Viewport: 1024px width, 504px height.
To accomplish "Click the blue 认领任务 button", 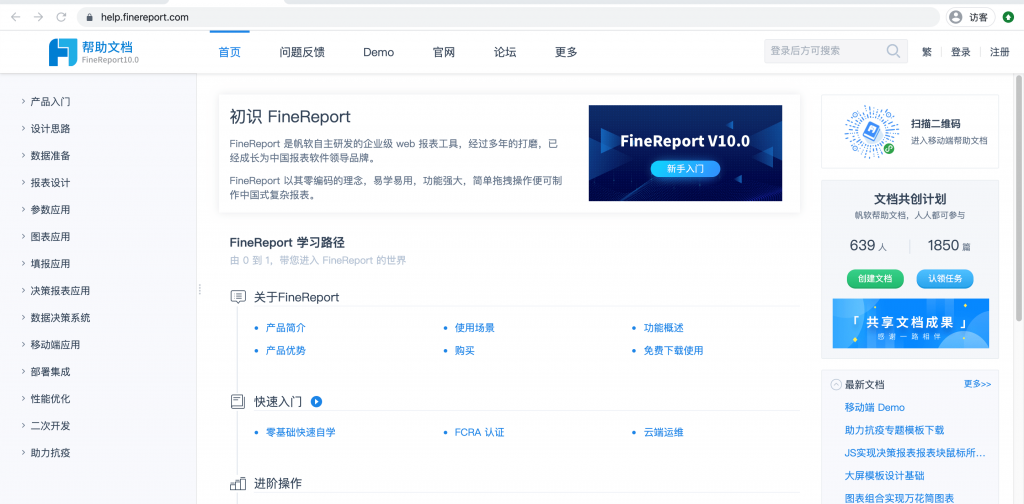I will [x=945, y=279].
